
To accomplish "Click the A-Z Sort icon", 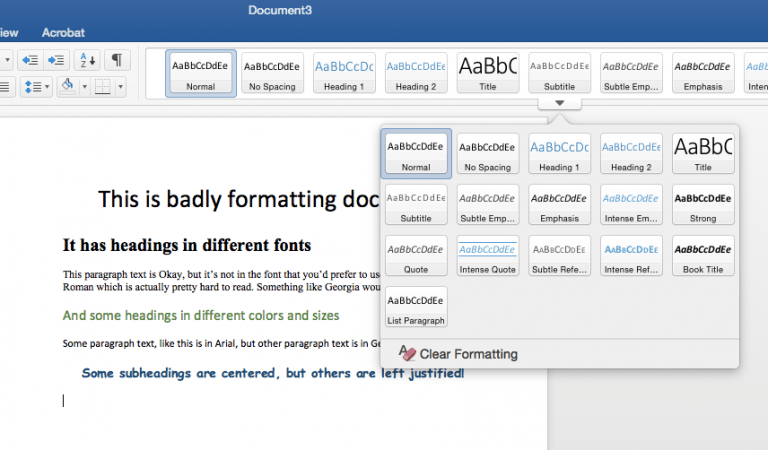I will click(x=87, y=60).
